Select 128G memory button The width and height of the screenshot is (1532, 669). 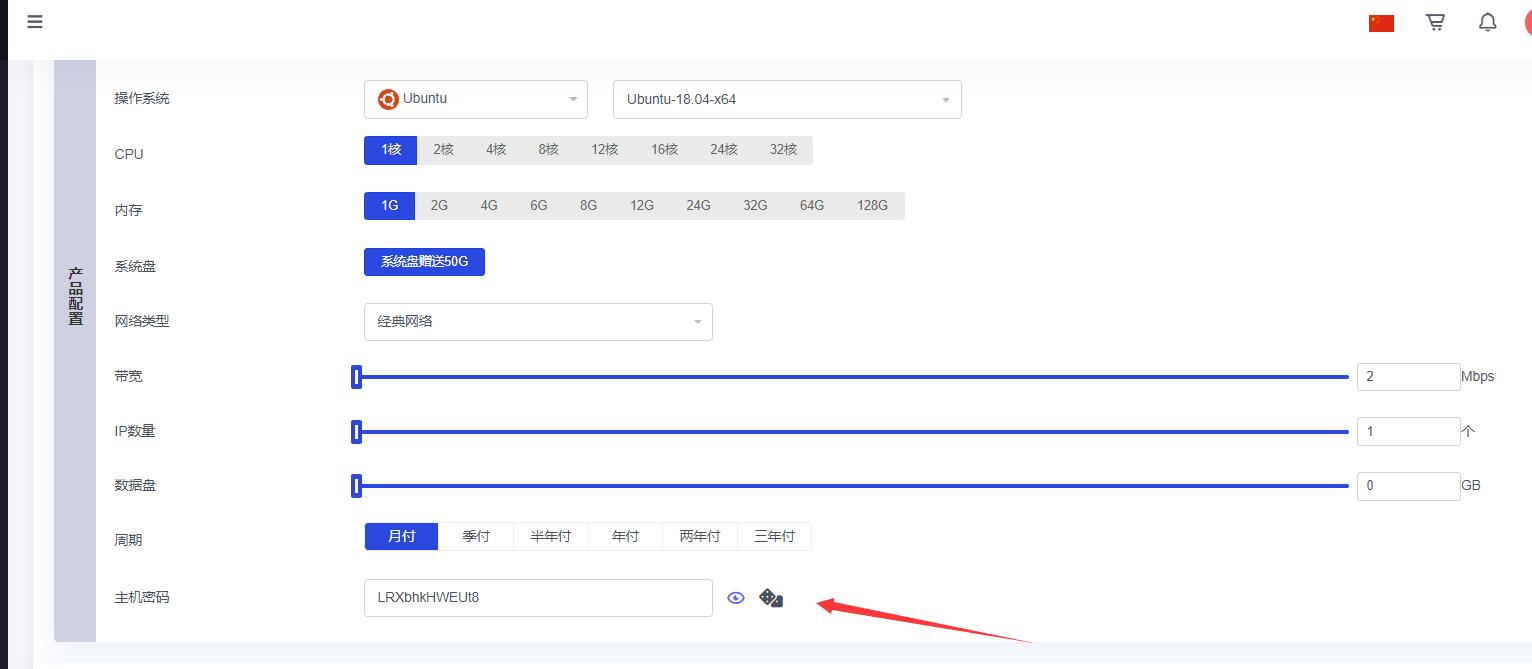872,206
